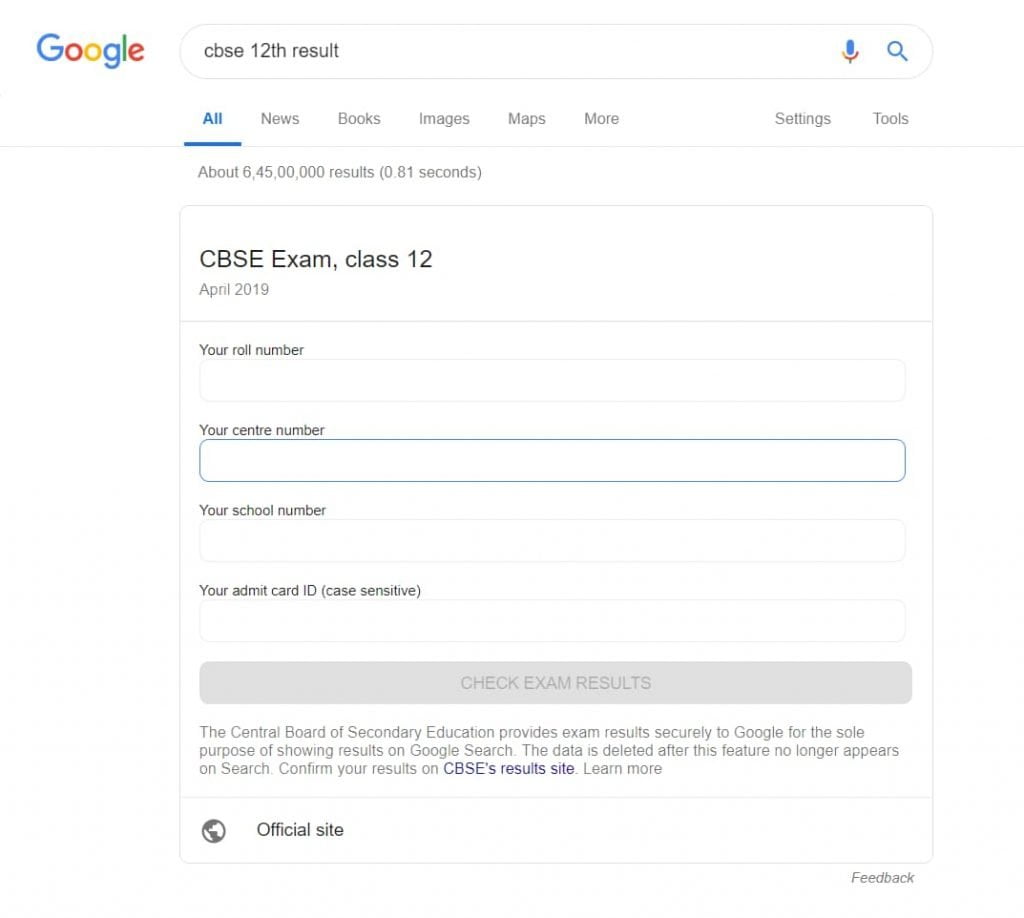This screenshot has width=1024, height=918.
Task: Open the Maps search tab
Action: pyautogui.click(x=526, y=118)
